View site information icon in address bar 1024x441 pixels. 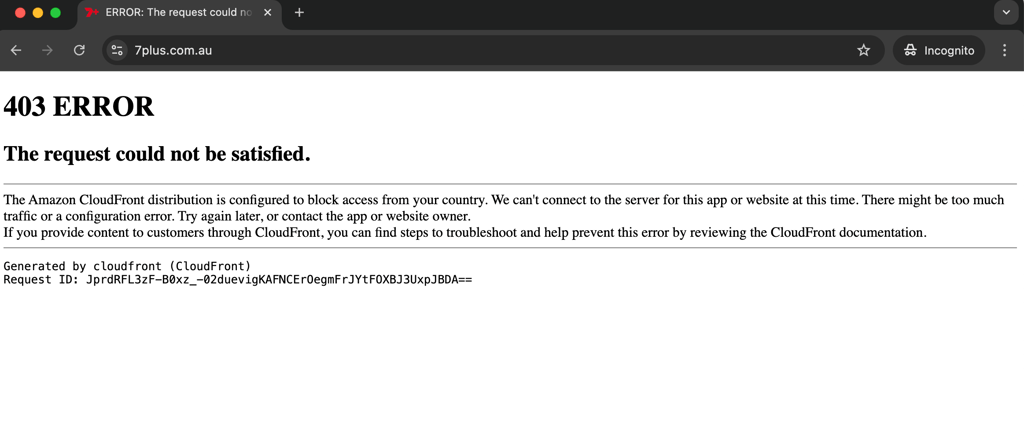coord(118,50)
